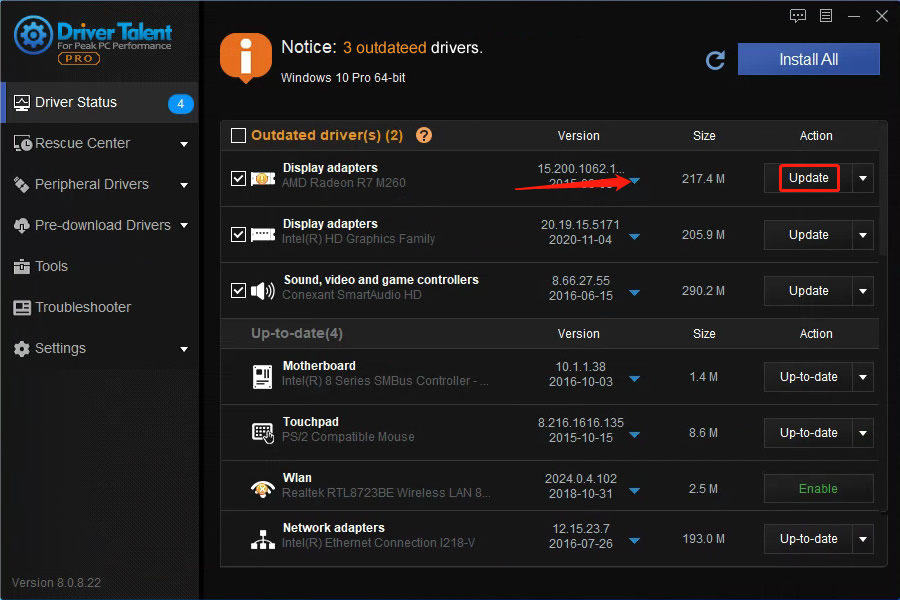
Task: Expand version list for Wlan 2024.0.4.102
Action: click(x=634, y=491)
